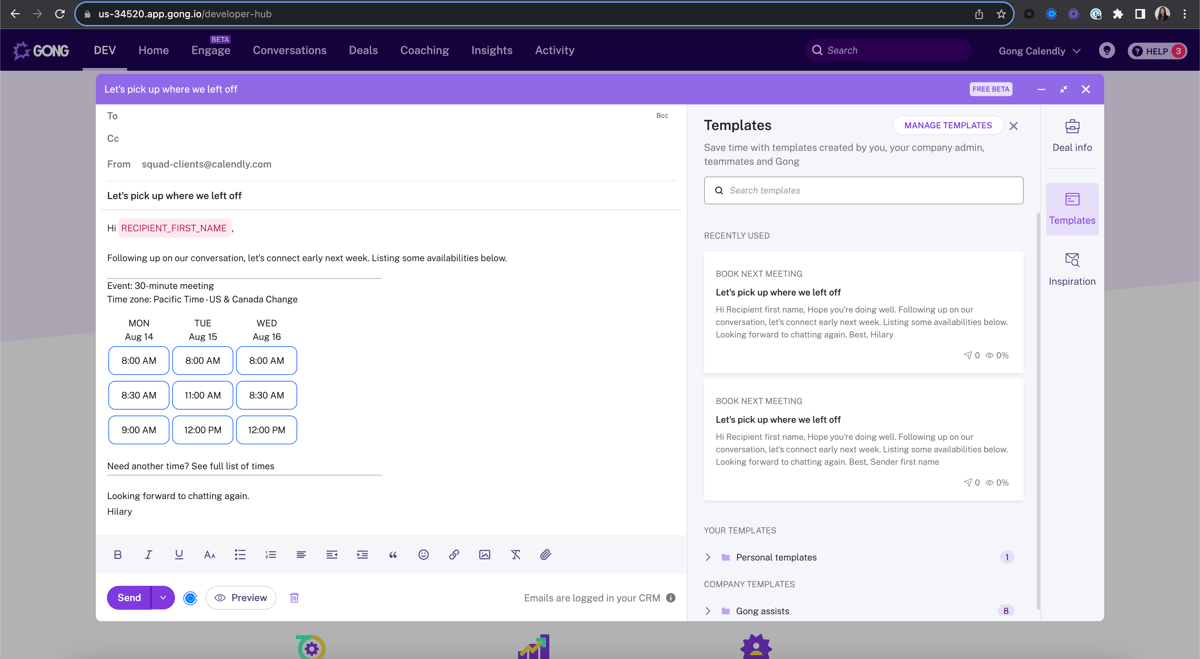The image size is (1200, 659).
Task: Open the font size option
Action: pos(209,555)
